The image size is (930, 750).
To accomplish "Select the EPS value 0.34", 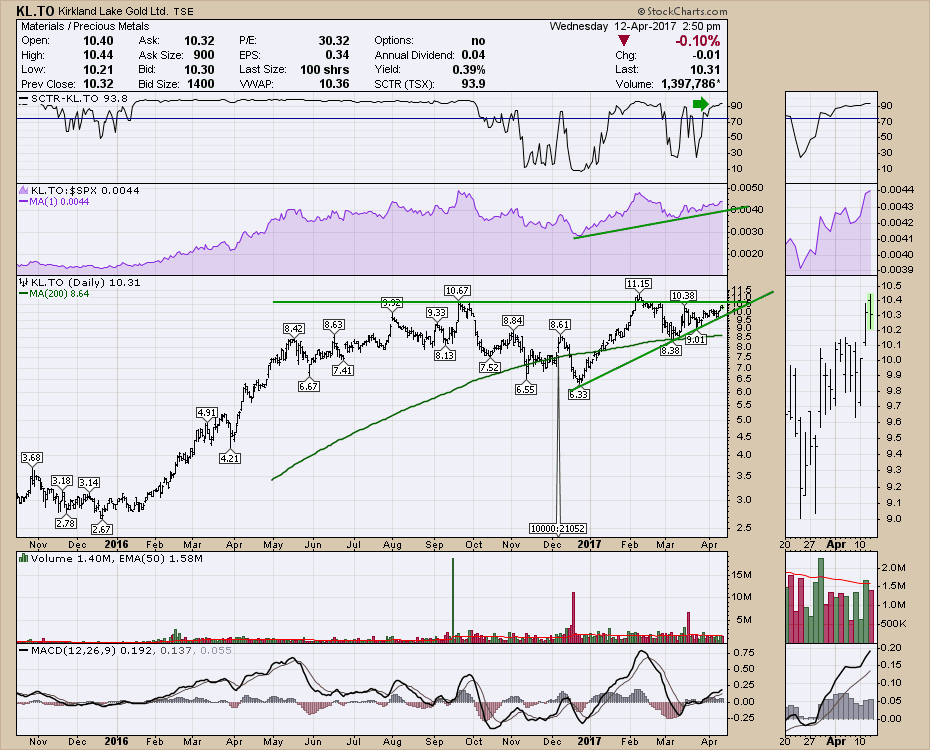I will [x=337, y=55].
